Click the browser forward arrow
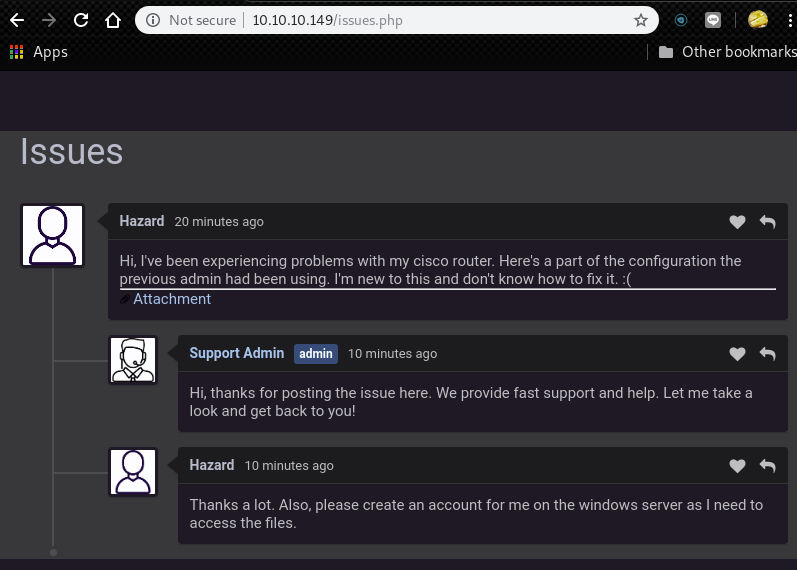Screen dimensions: 797x570 coord(49,20)
